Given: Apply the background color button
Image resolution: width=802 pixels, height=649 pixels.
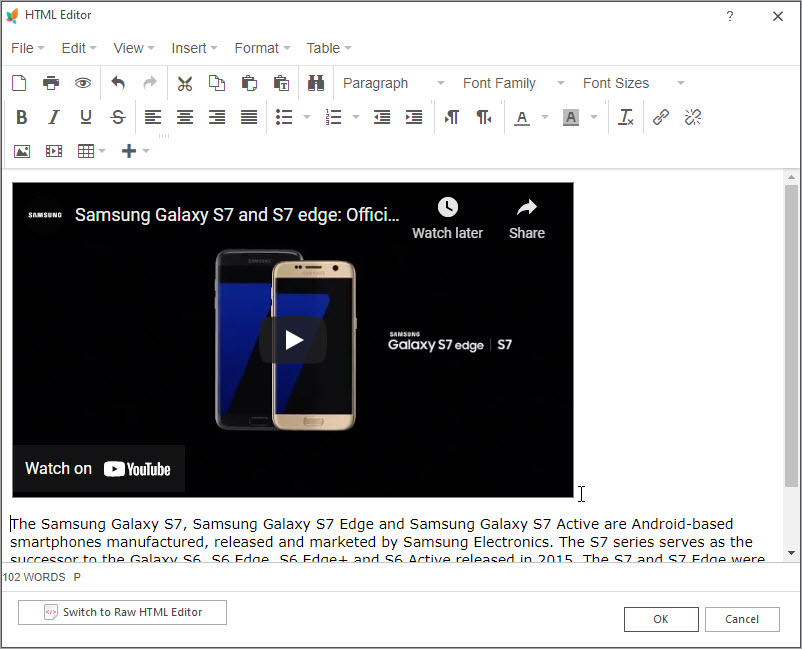Looking at the screenshot, I should click(x=571, y=118).
